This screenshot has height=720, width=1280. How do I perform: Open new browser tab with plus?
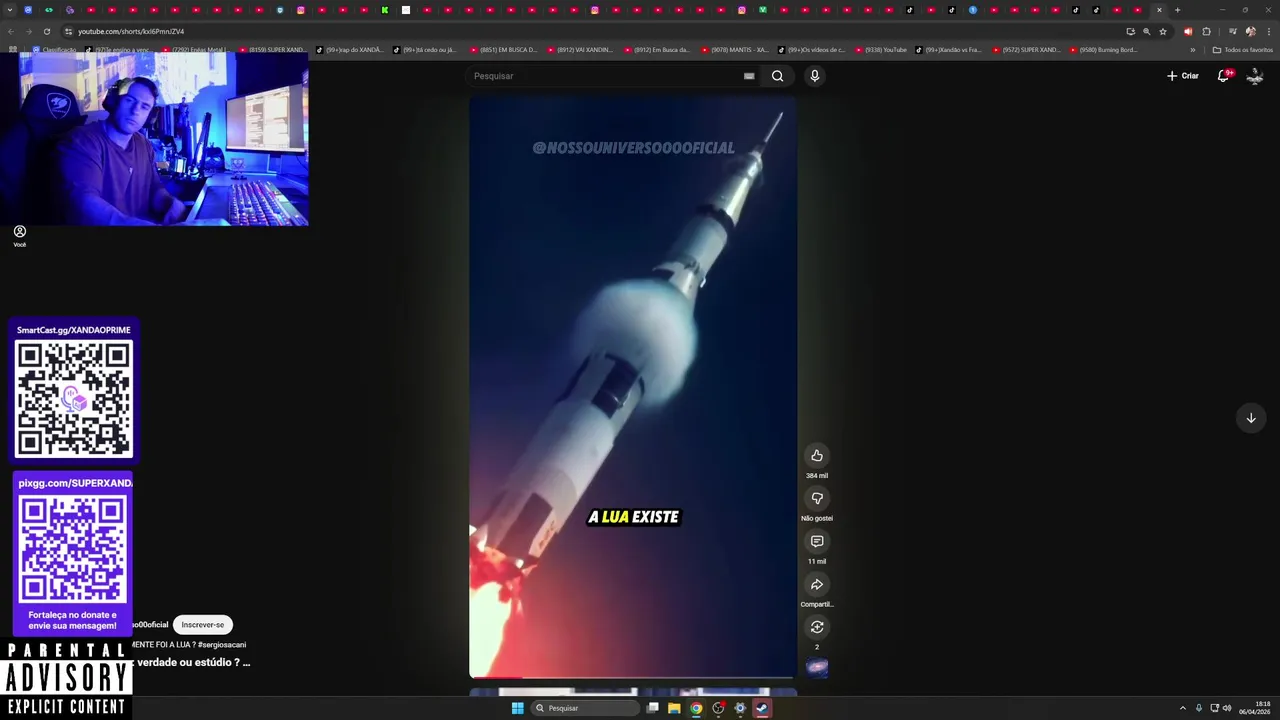(1177, 10)
